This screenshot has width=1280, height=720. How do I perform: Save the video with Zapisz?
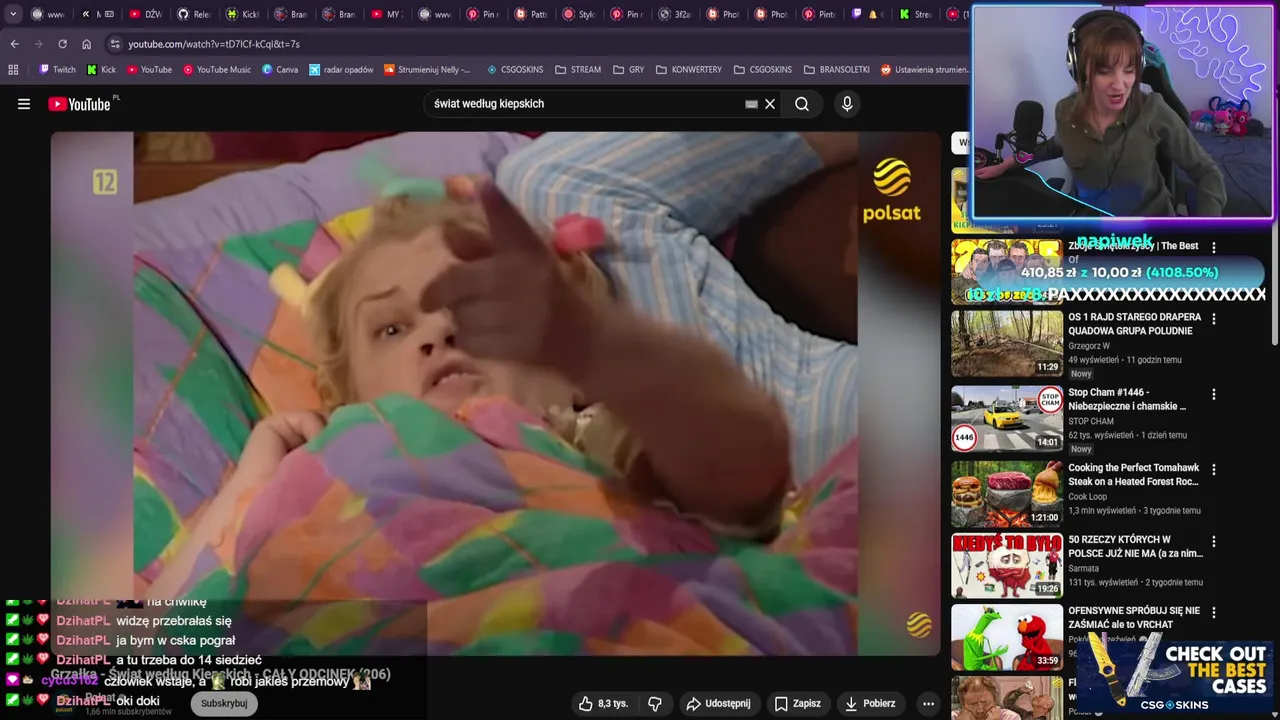tap(798, 704)
